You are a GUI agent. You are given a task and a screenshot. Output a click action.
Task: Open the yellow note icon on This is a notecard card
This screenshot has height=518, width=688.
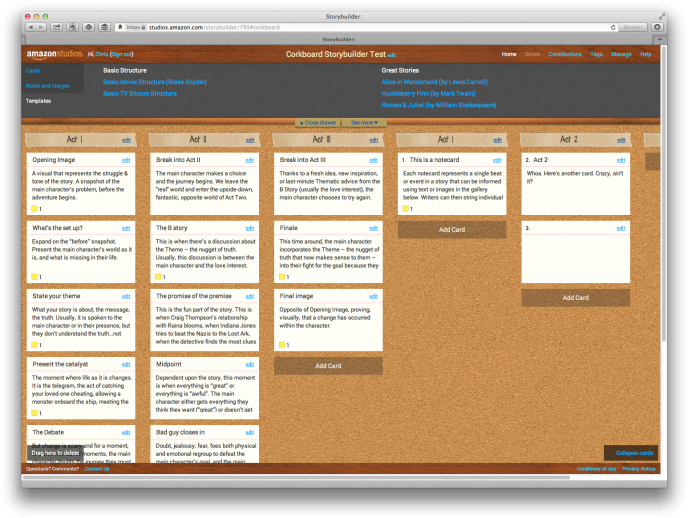click(406, 209)
